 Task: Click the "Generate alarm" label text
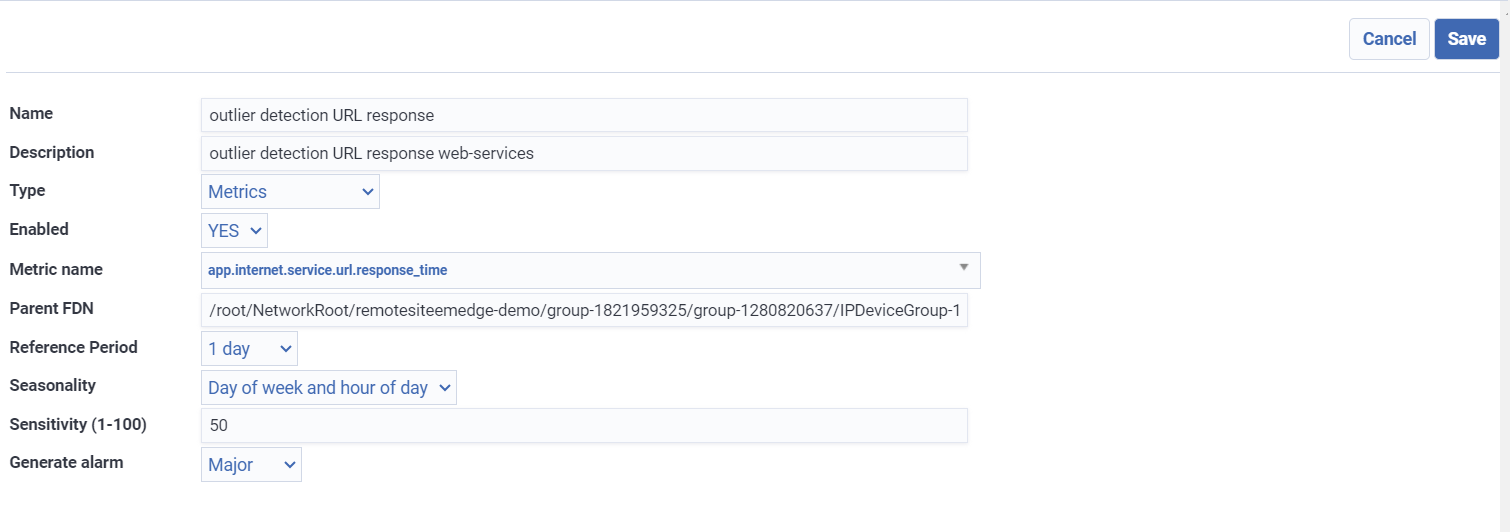(x=66, y=463)
